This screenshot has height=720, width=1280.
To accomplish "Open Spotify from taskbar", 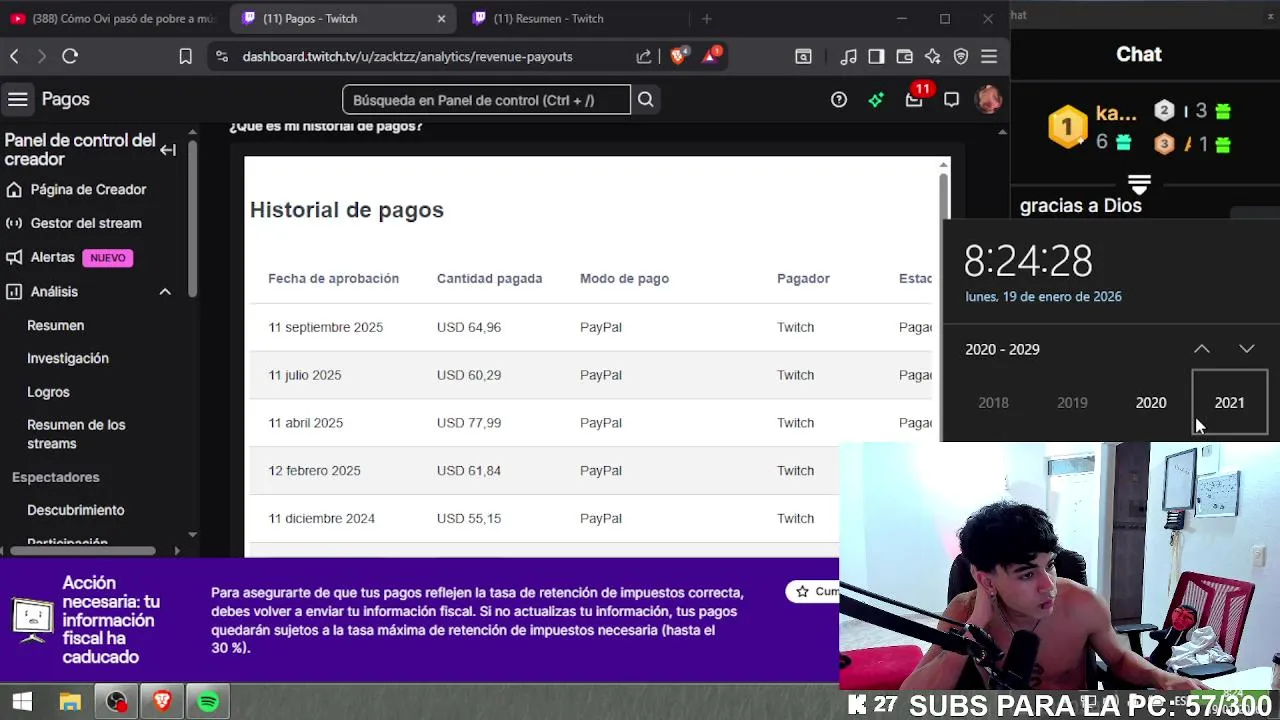I will (x=208, y=702).
